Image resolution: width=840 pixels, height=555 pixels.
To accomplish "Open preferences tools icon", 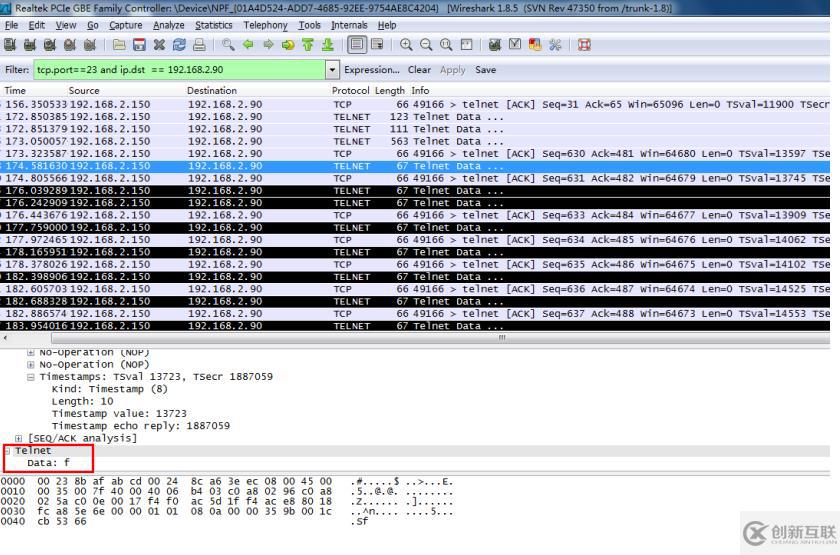I will tap(555, 45).
